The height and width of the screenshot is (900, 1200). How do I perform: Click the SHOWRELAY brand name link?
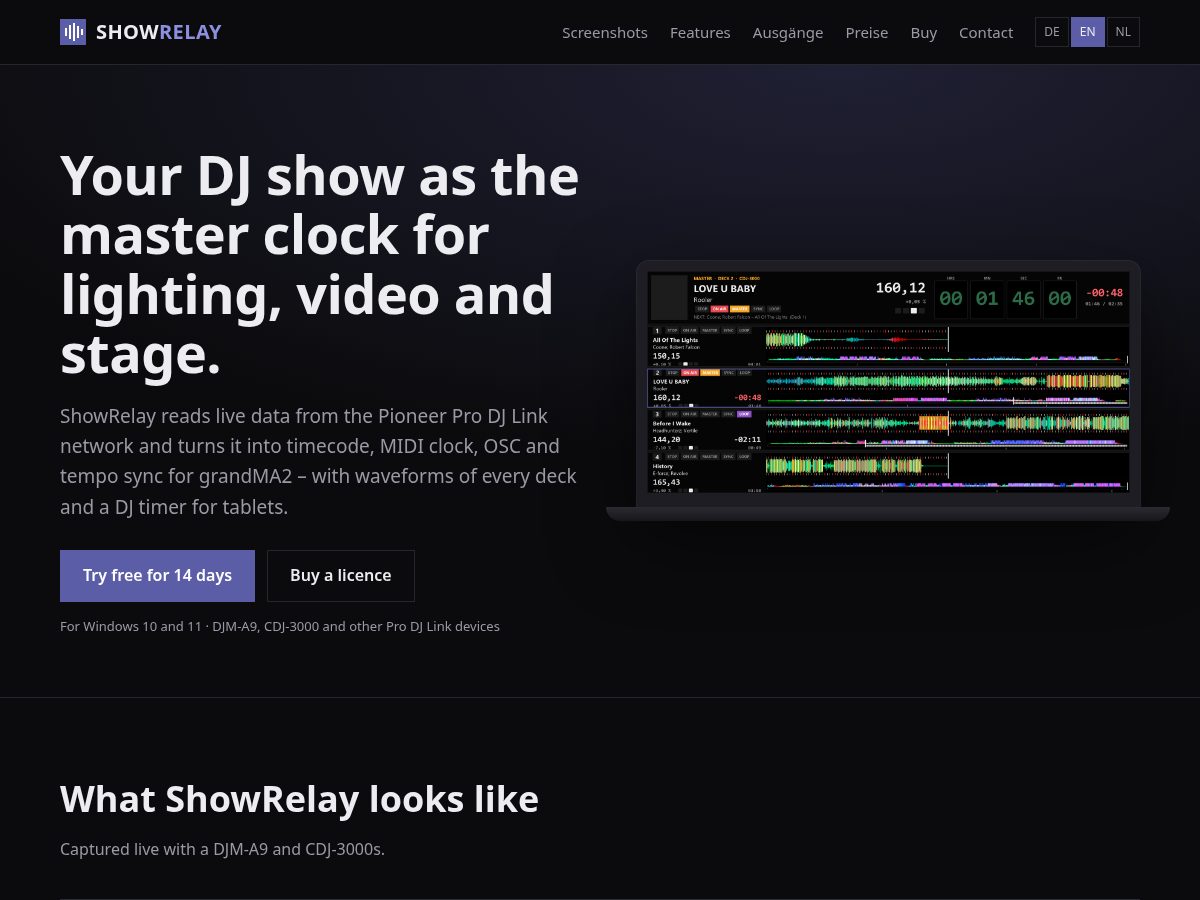tap(159, 32)
